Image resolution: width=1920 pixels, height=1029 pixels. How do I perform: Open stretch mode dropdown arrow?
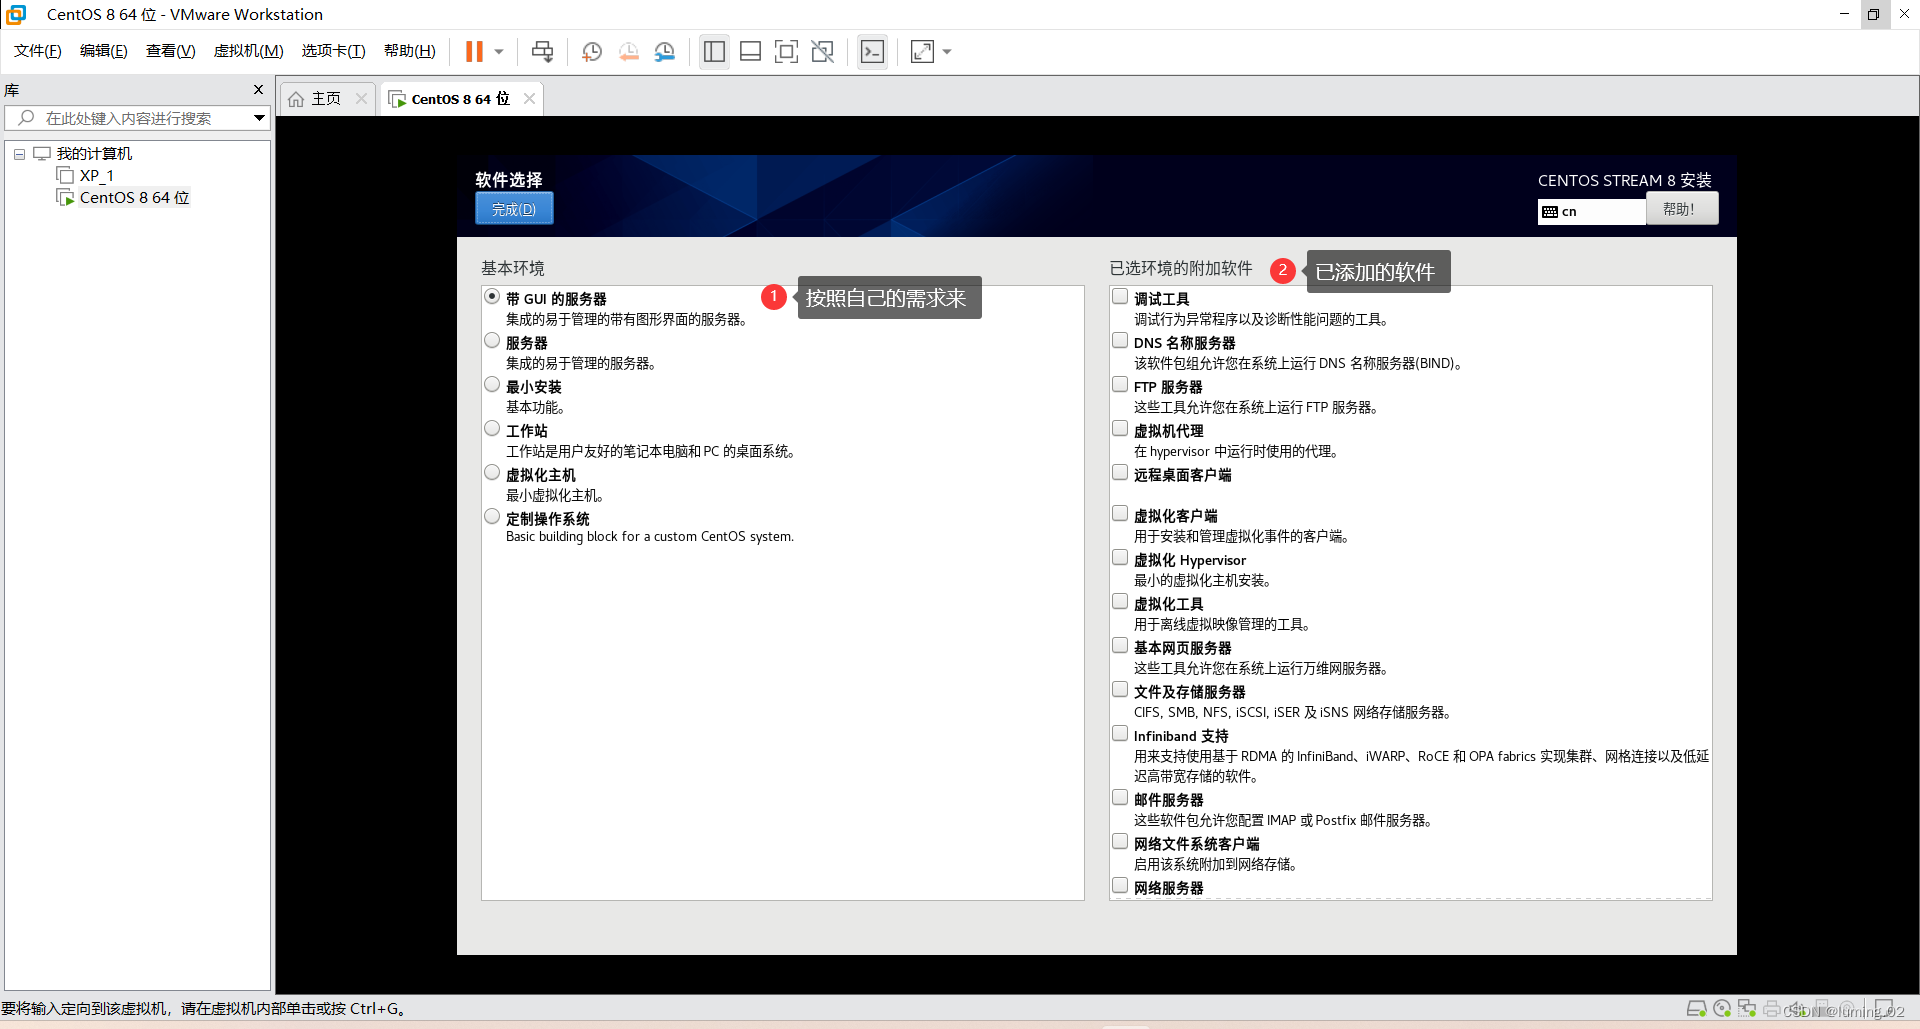(x=947, y=51)
